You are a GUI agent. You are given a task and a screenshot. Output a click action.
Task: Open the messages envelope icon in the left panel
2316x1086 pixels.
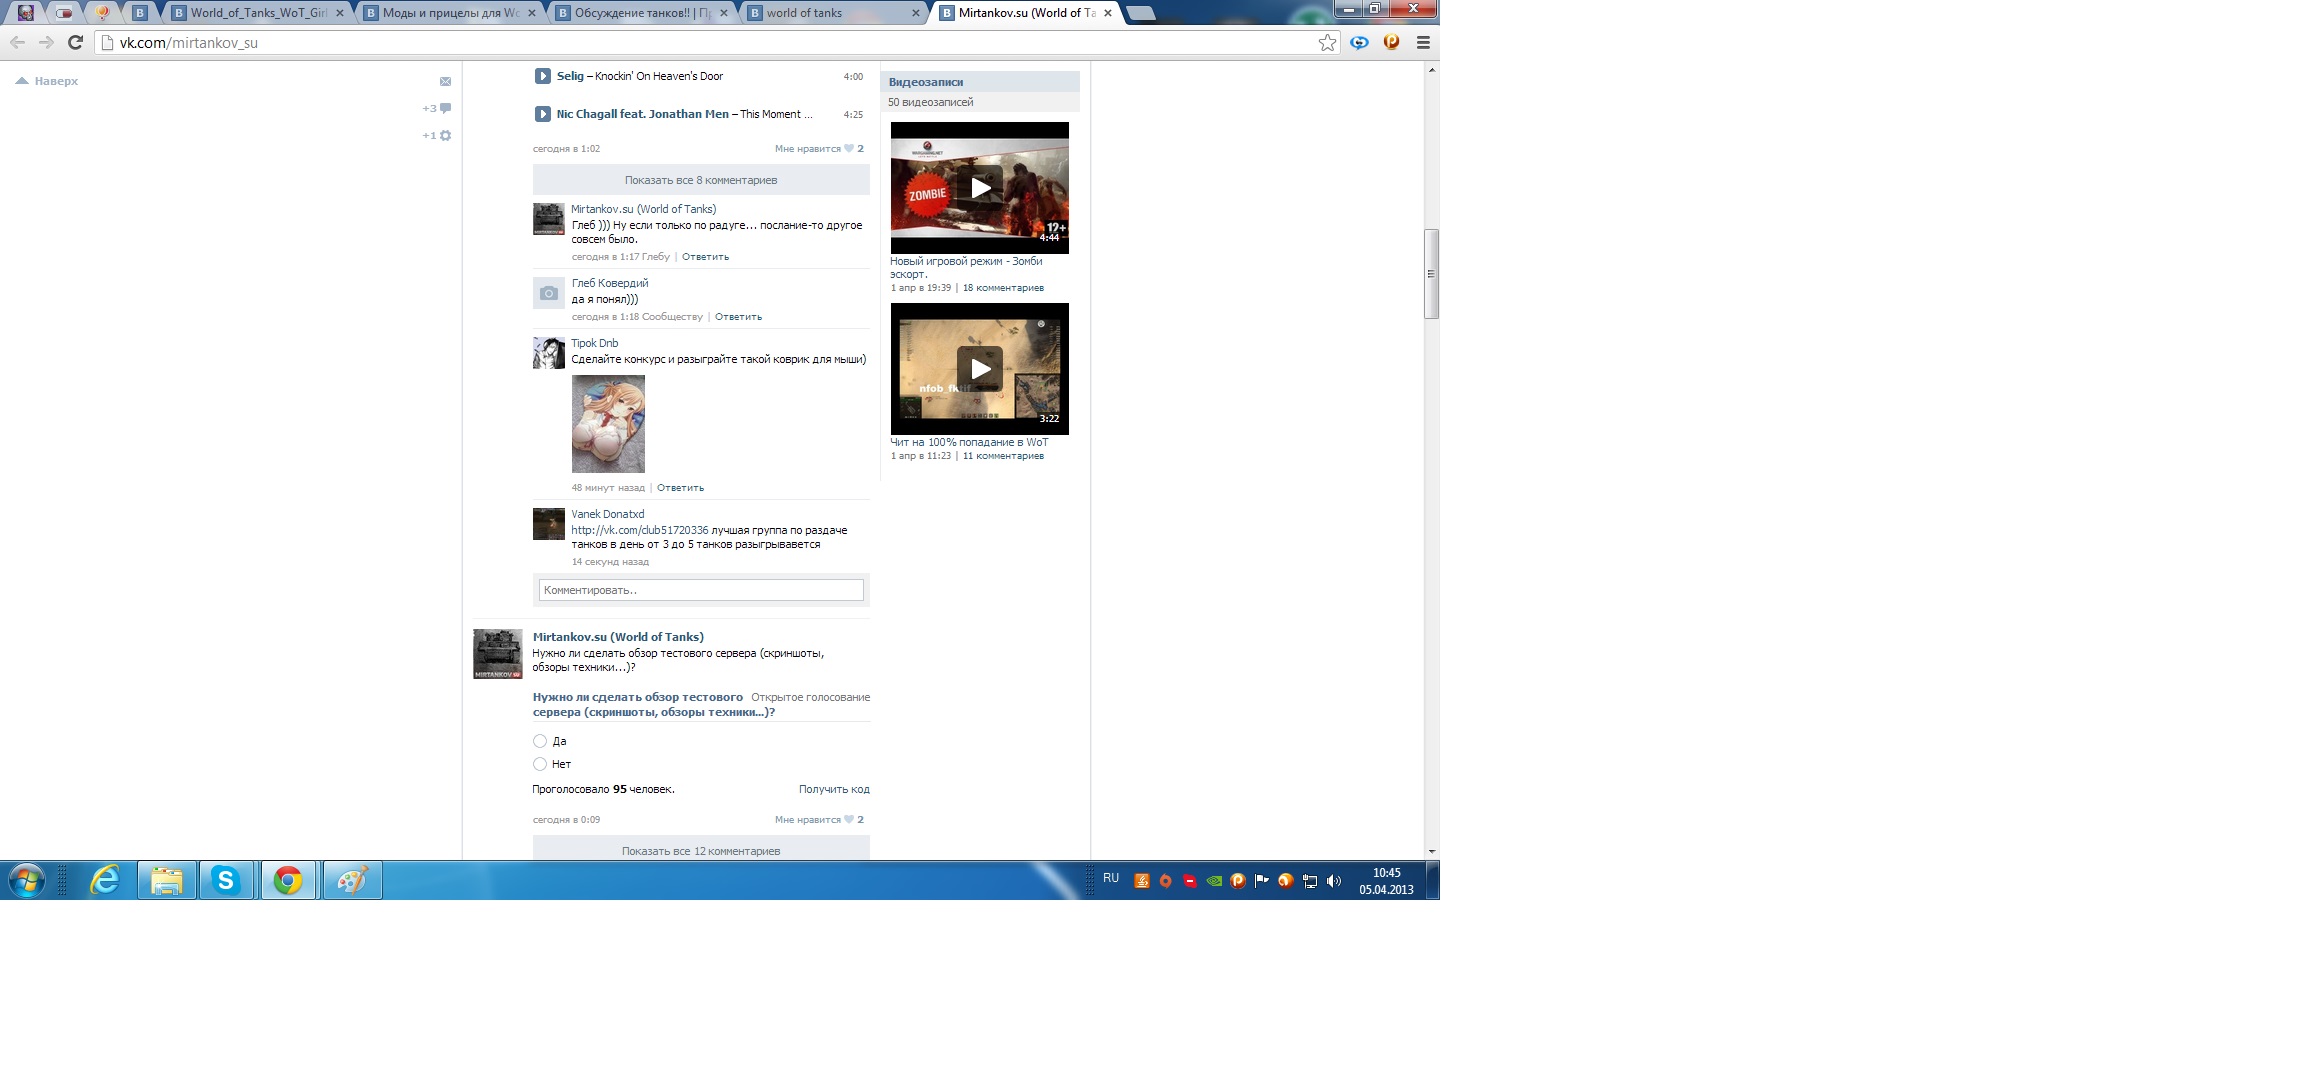(446, 81)
